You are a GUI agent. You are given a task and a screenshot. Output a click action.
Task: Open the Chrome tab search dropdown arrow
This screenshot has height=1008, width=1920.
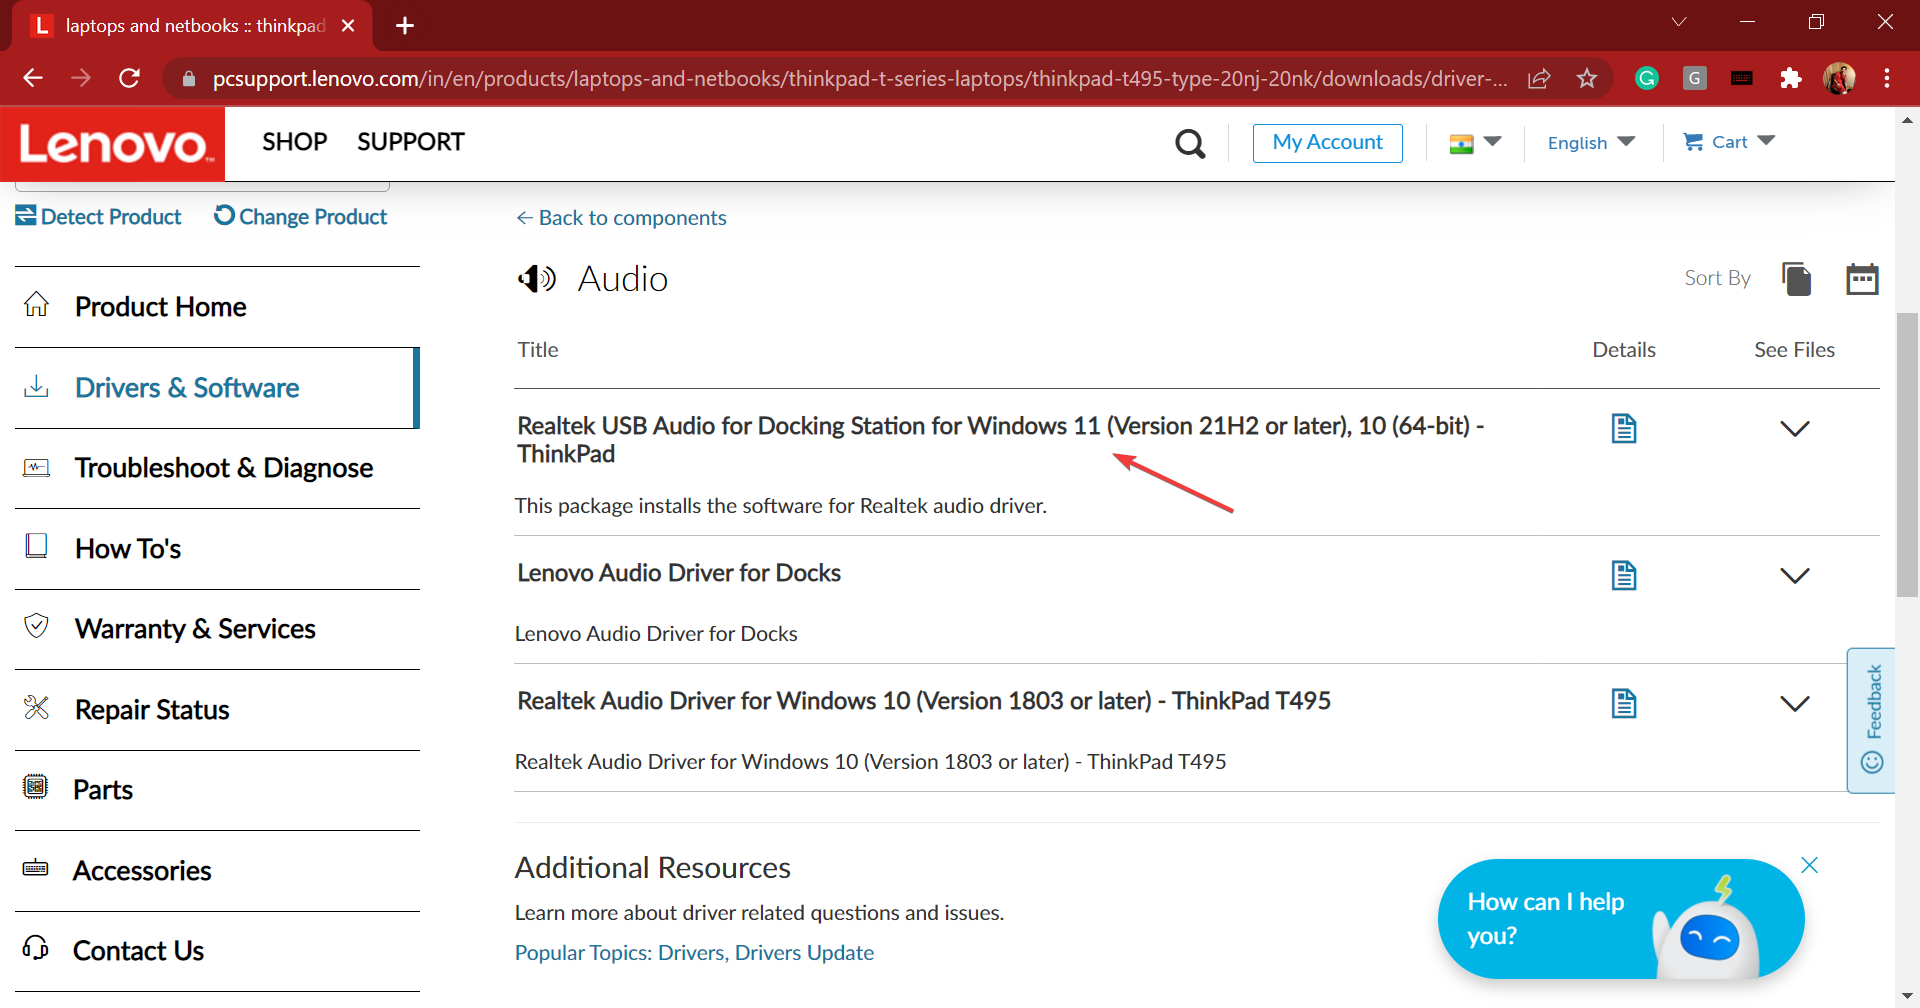click(x=1679, y=22)
